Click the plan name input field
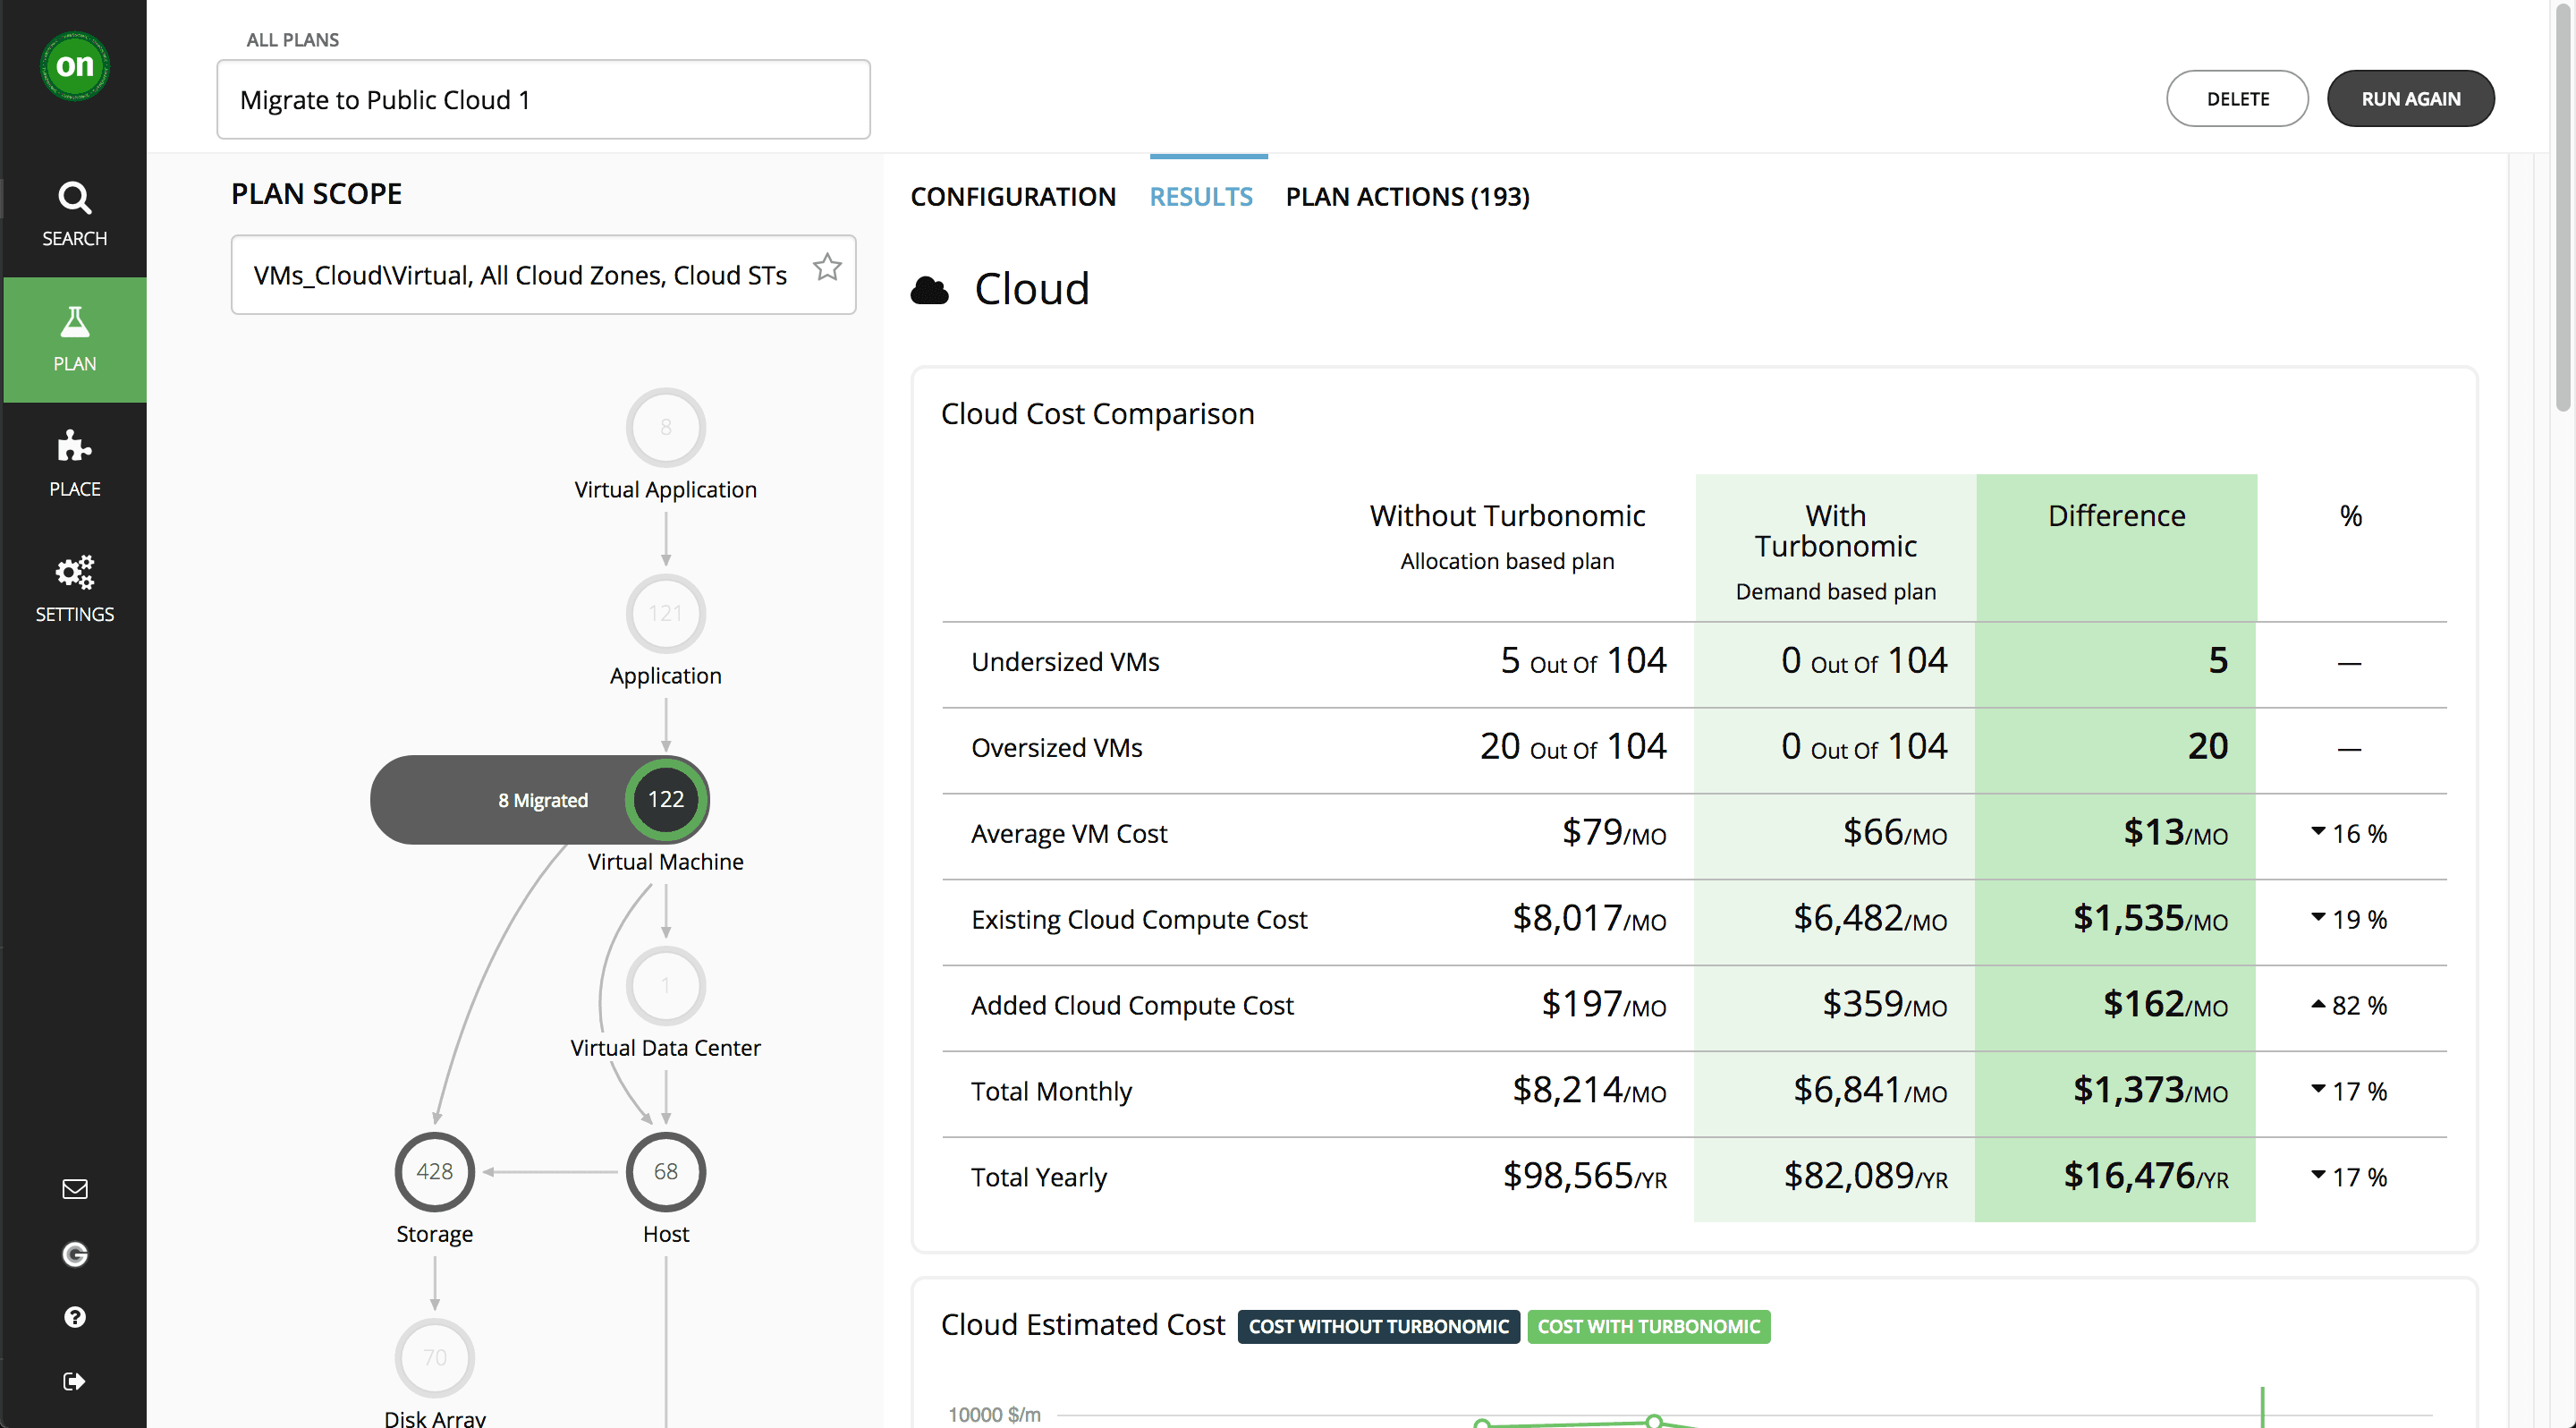 click(x=543, y=98)
